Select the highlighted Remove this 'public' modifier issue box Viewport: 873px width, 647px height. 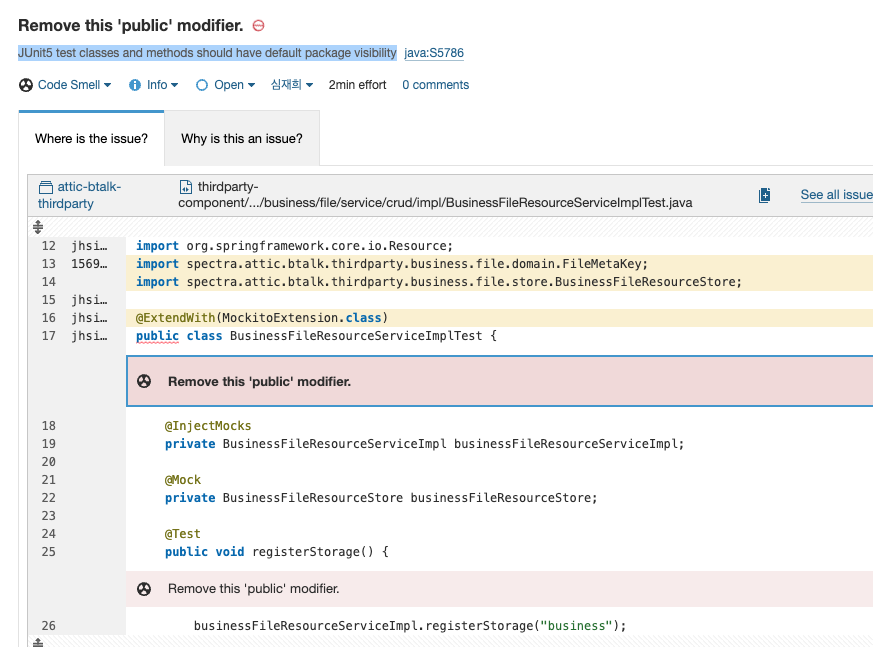pyautogui.click(x=499, y=381)
